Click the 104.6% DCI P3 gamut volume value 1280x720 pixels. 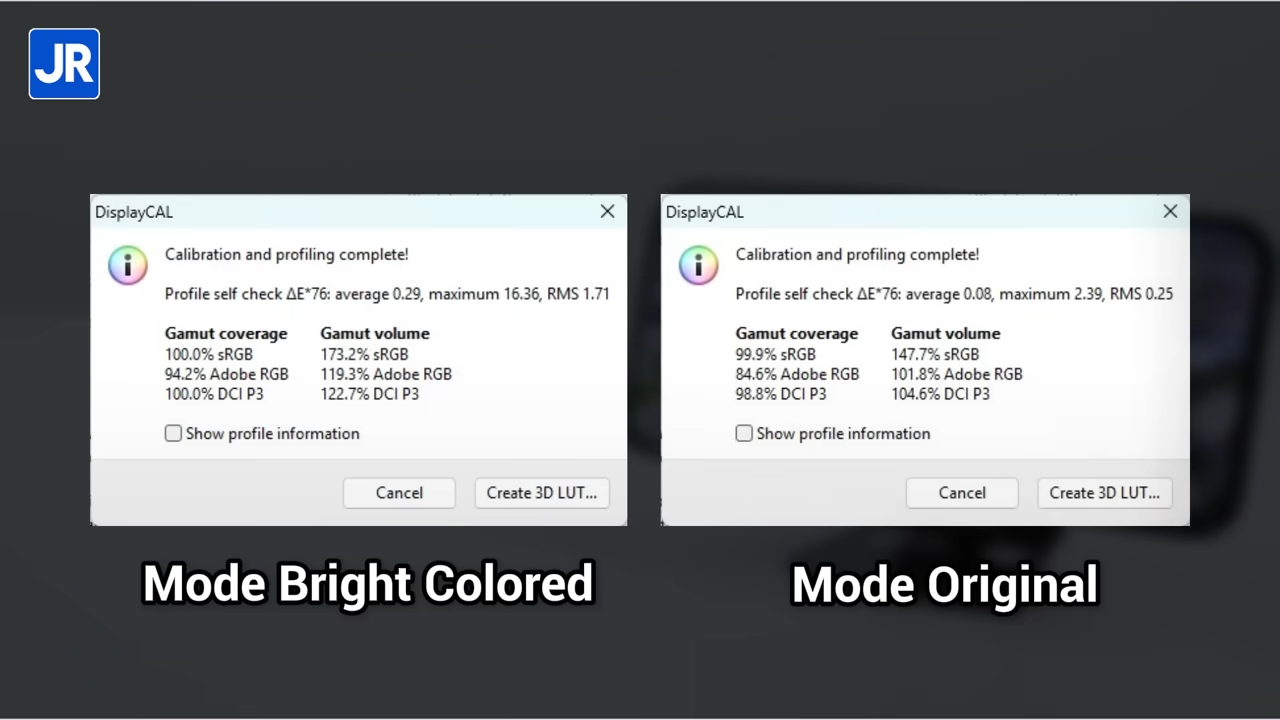point(940,394)
